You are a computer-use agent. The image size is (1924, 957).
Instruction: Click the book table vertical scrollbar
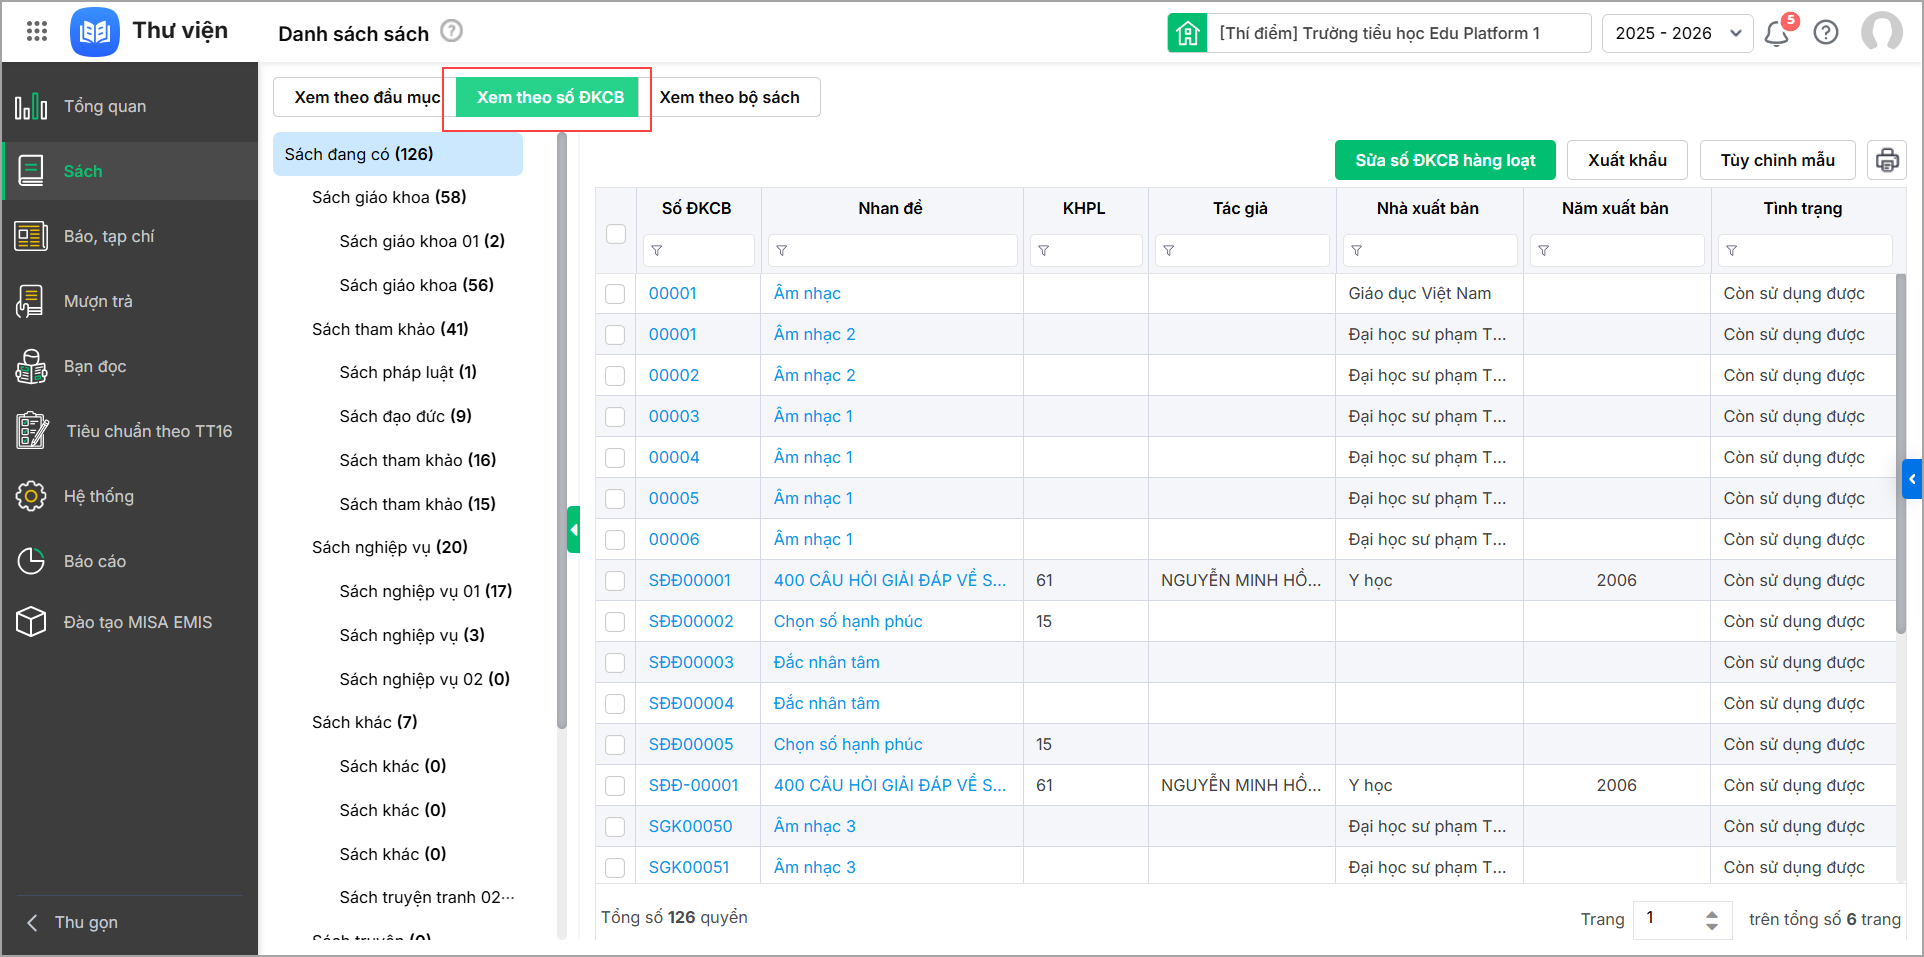click(x=1901, y=452)
